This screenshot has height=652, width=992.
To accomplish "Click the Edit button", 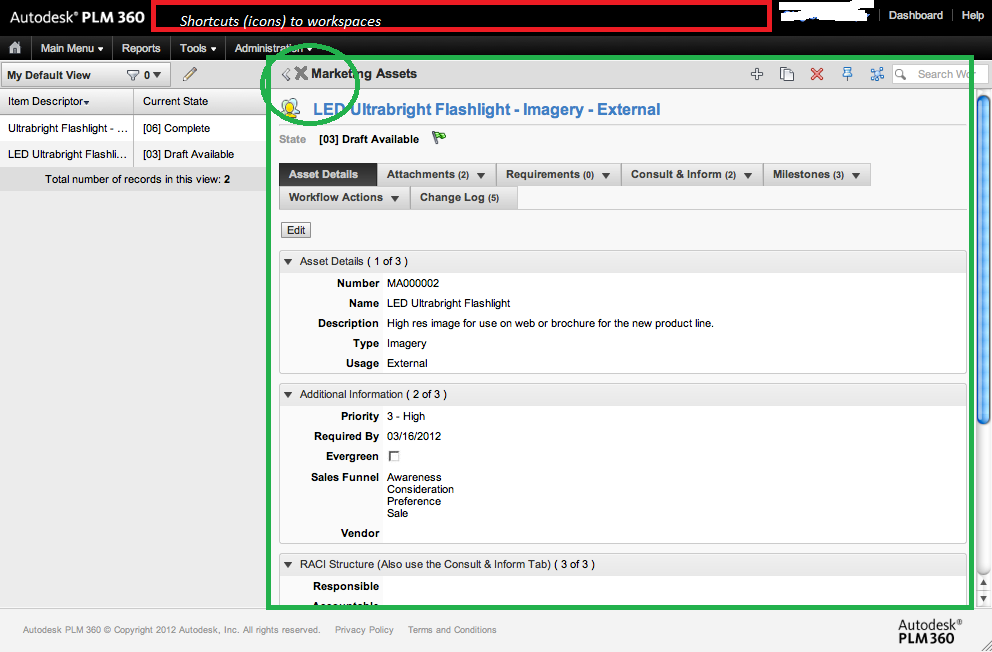I will coord(296,230).
